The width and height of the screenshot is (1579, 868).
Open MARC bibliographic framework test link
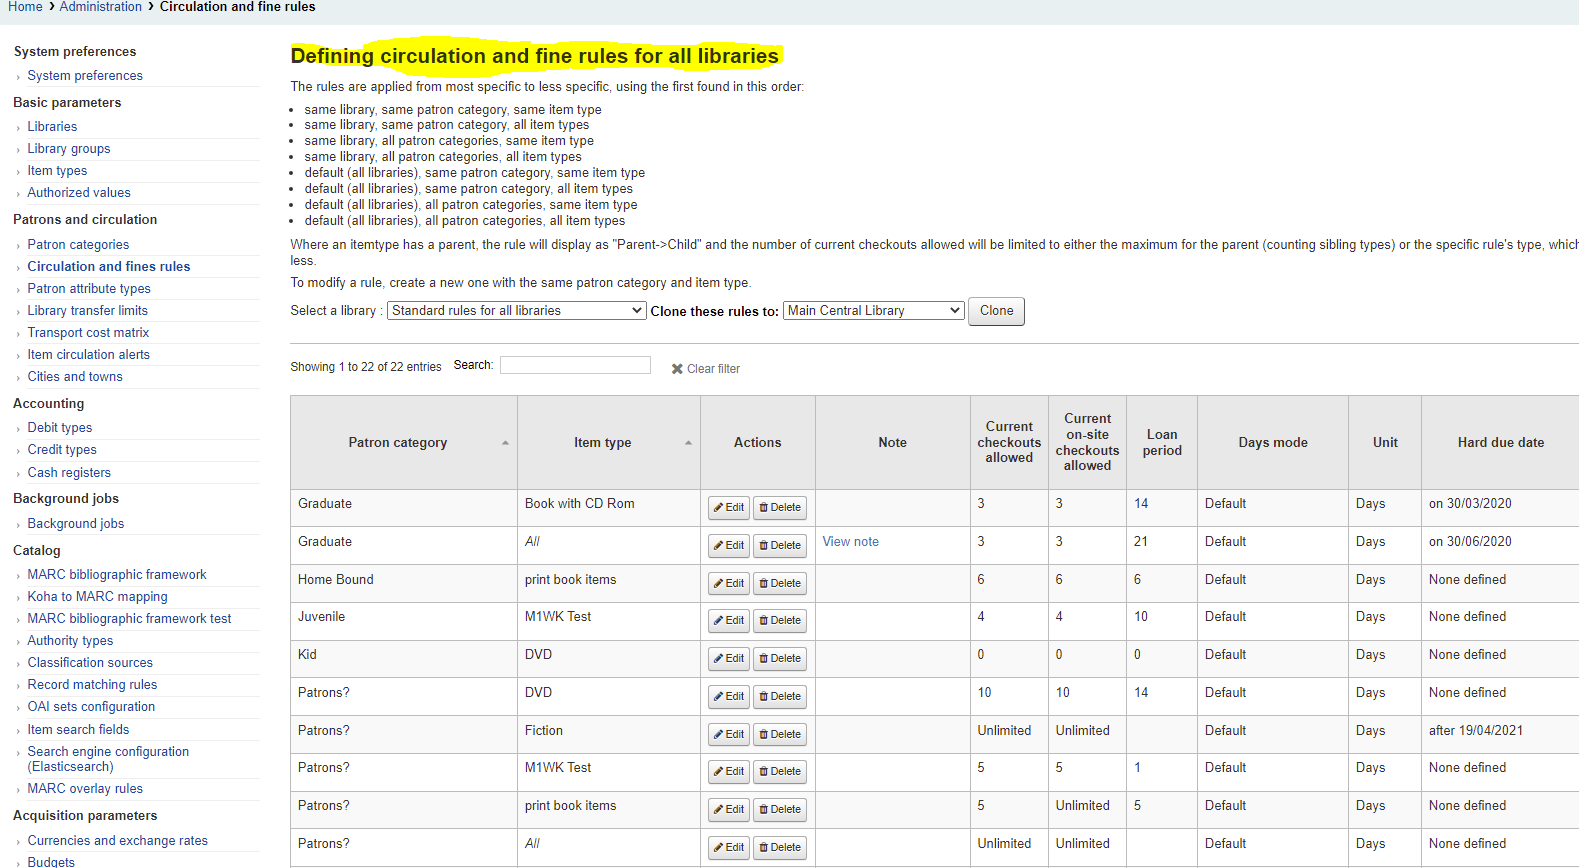[129, 619]
